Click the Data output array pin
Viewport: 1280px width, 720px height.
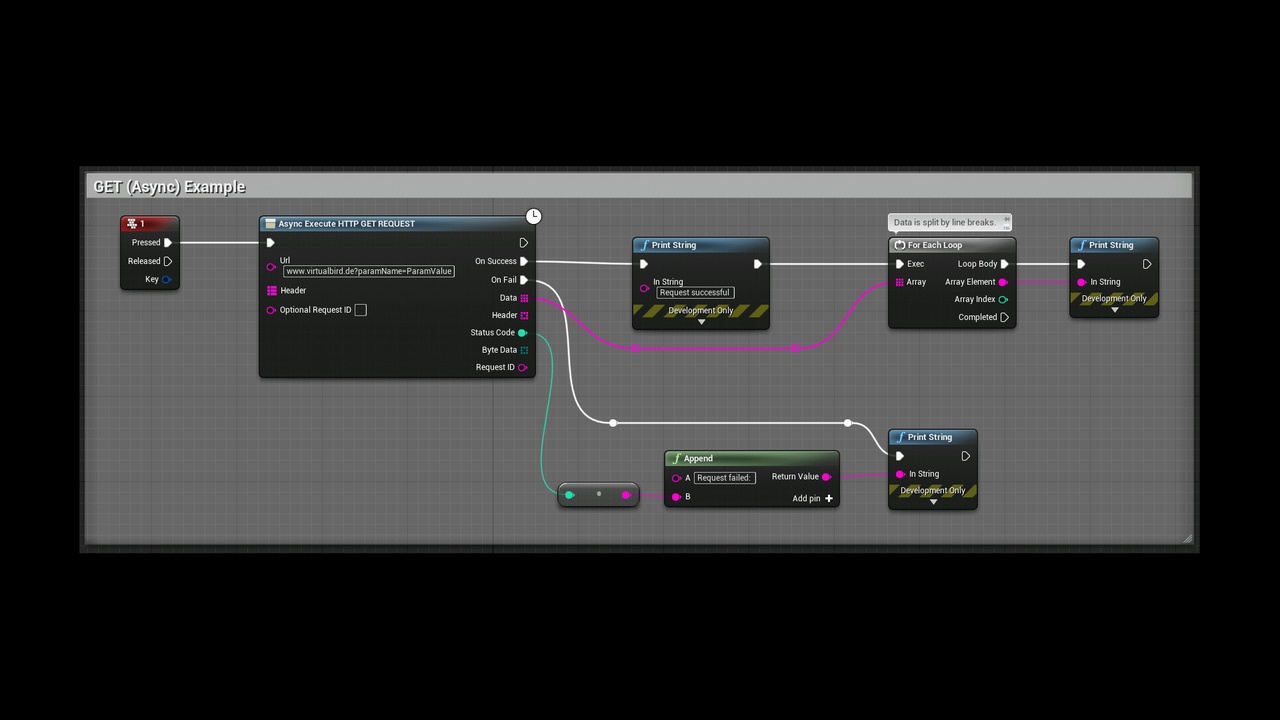[x=524, y=298]
